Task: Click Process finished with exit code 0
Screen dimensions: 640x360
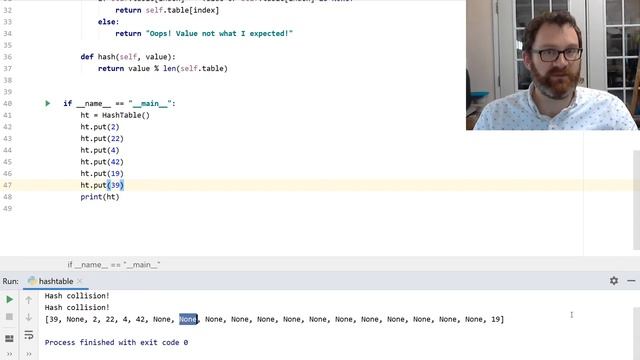Action: [x=116, y=343]
